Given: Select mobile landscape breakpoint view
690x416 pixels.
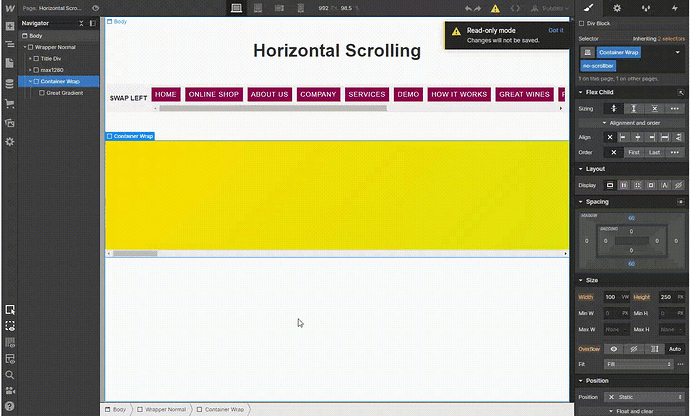Looking at the screenshot, I should tap(279, 8).
